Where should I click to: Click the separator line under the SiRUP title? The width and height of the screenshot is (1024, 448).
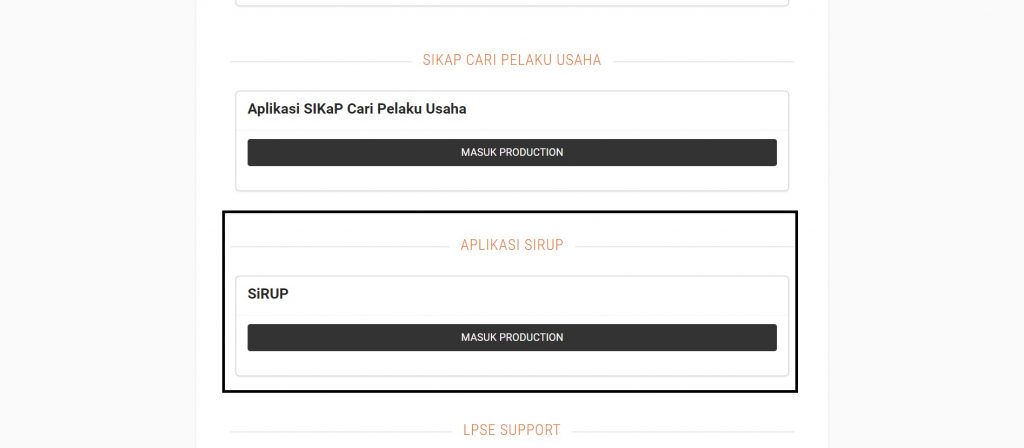coord(512,315)
